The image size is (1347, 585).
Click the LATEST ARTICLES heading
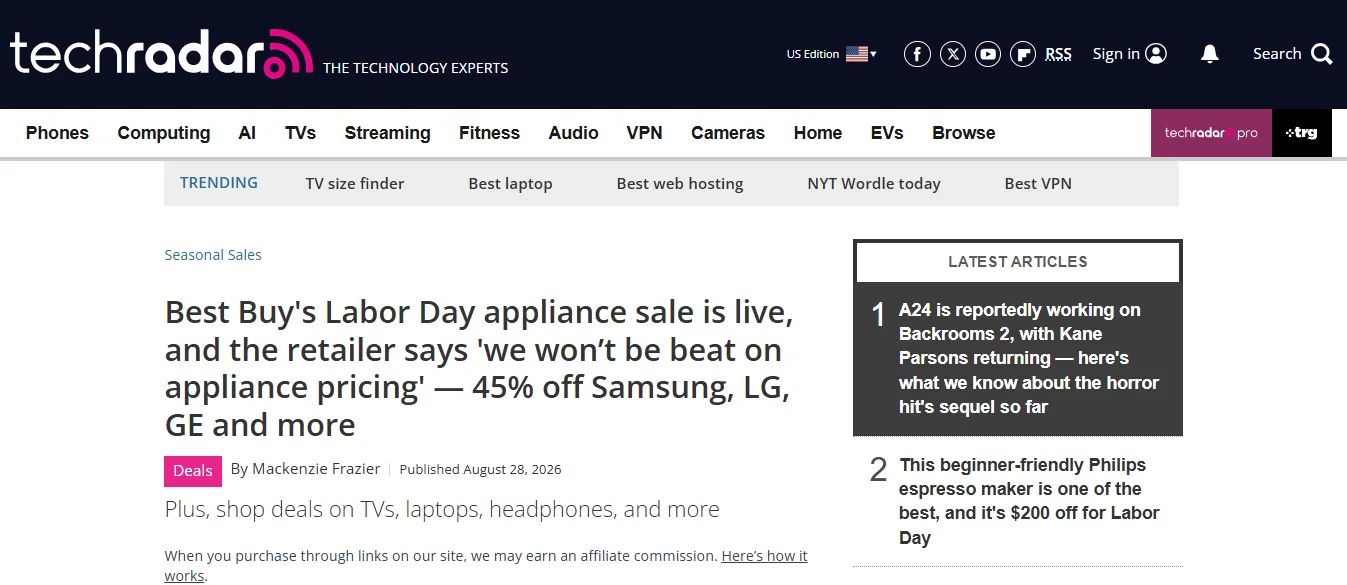tap(1018, 262)
